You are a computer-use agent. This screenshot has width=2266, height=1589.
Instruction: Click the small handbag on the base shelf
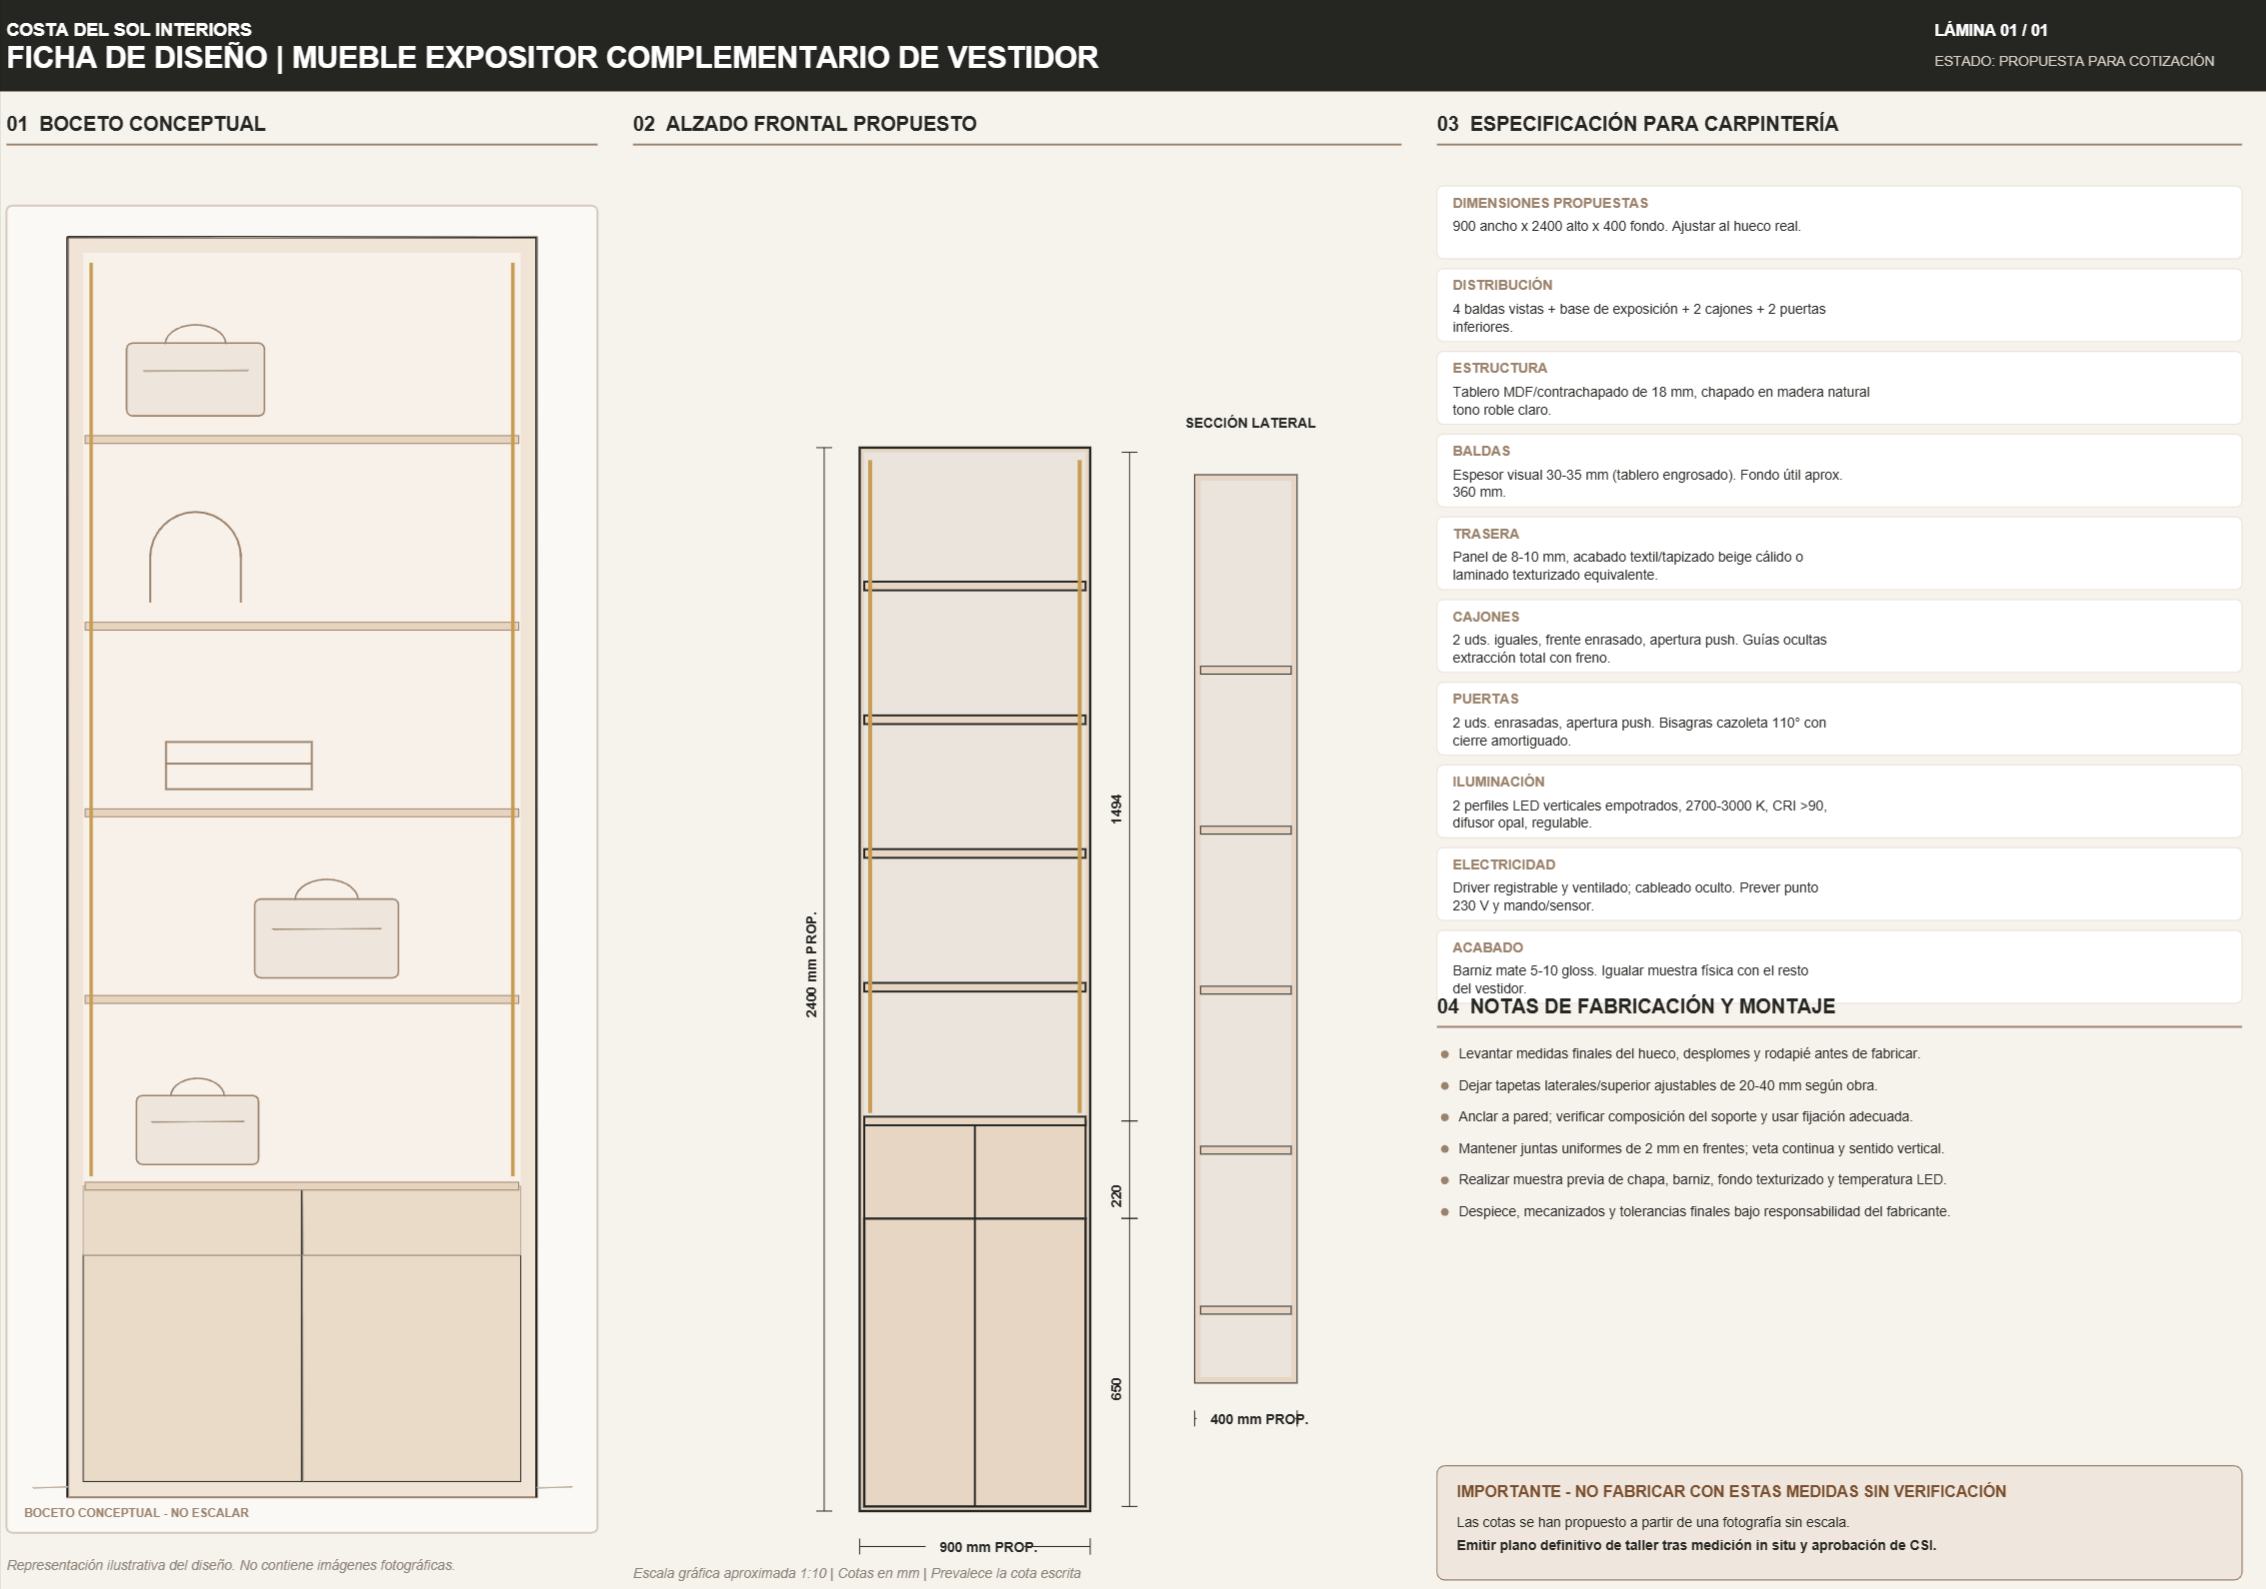pos(197,1121)
